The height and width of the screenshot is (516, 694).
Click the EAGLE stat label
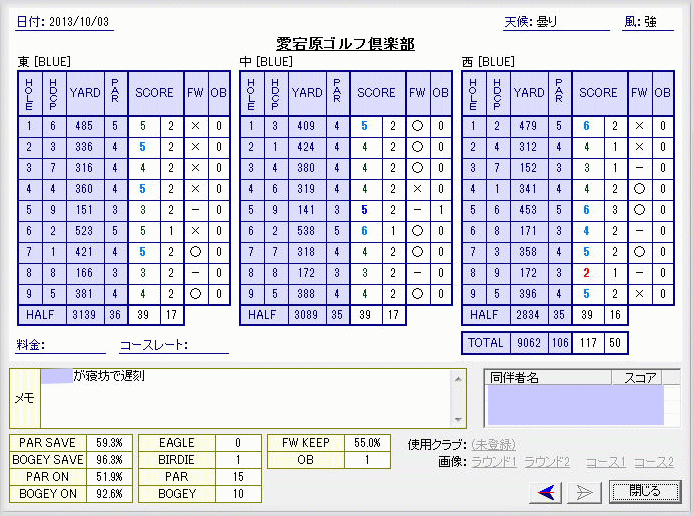point(177,443)
